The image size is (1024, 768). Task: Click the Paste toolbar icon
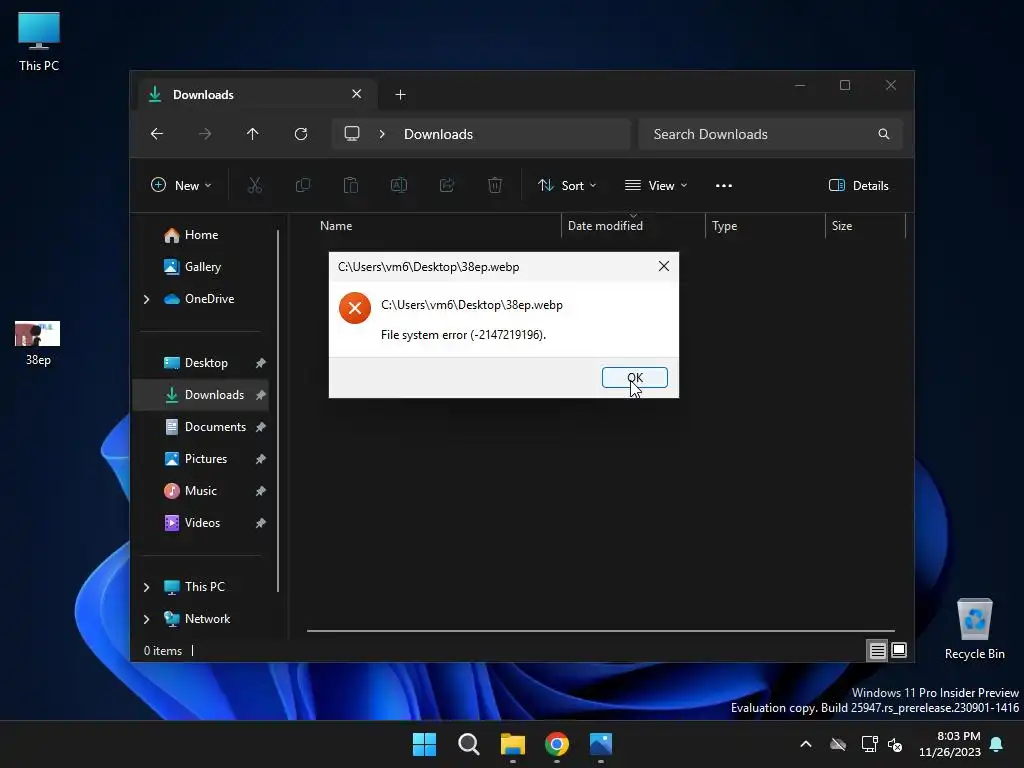pos(351,185)
